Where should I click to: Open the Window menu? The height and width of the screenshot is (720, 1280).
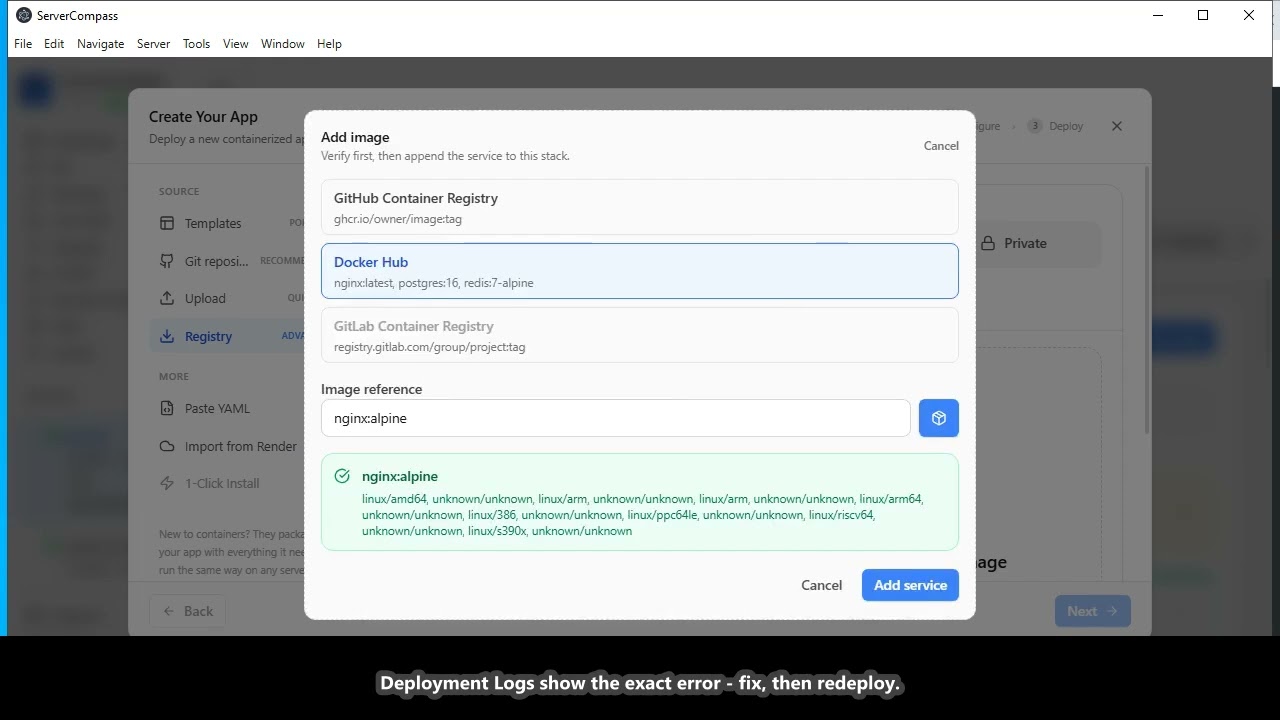pos(282,44)
